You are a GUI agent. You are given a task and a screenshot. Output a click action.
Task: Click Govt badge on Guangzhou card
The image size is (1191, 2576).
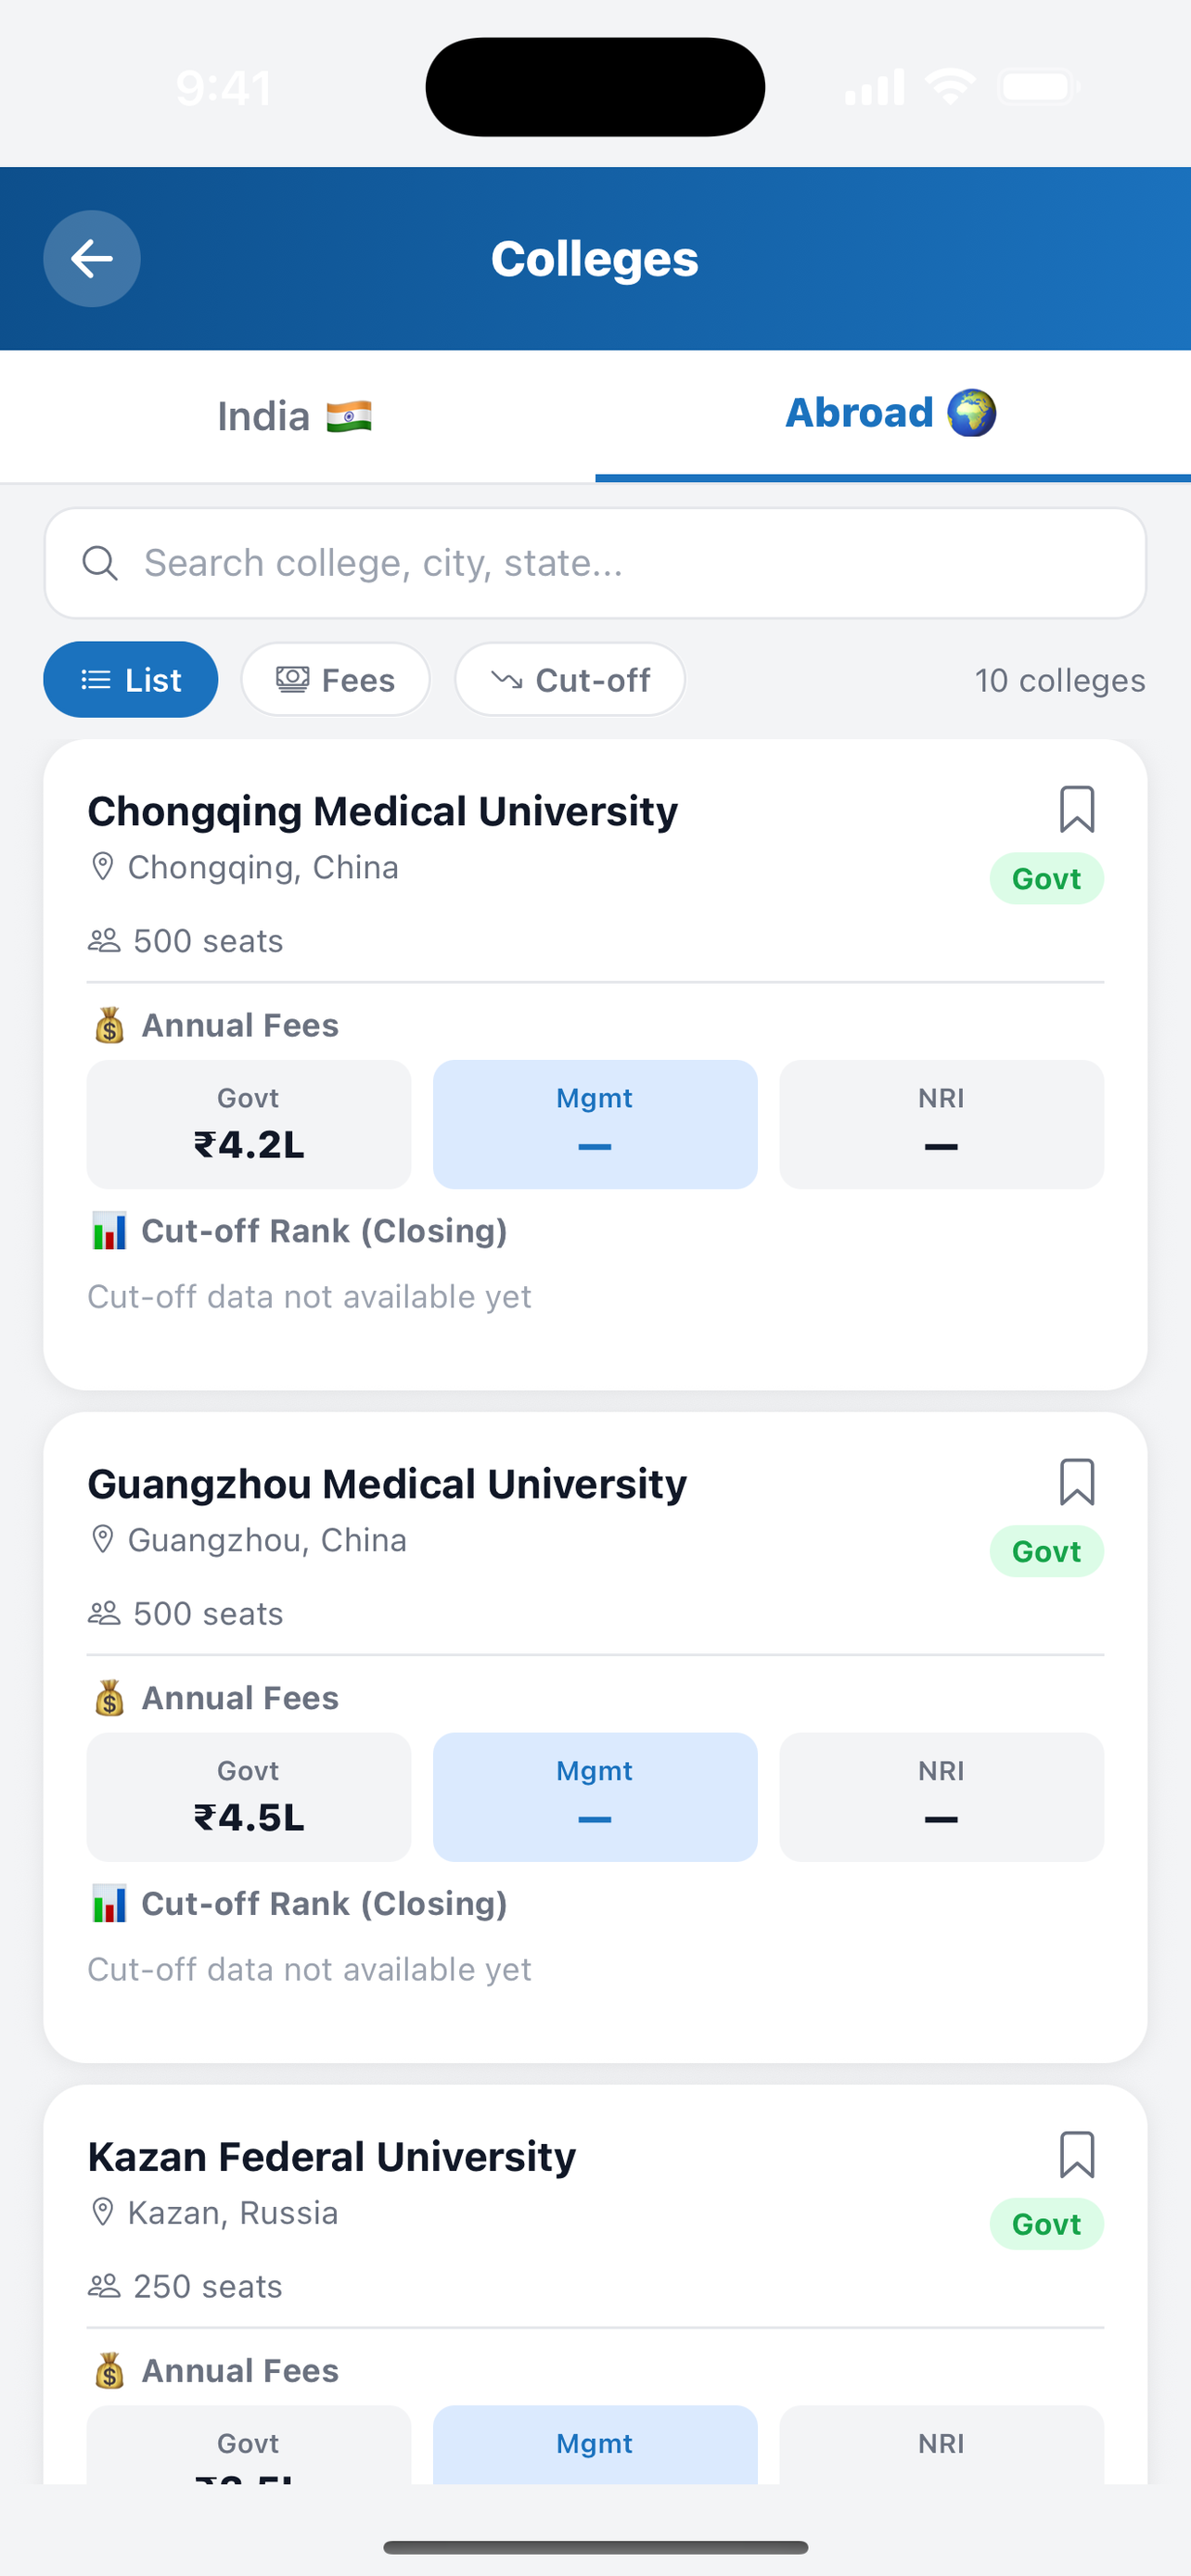coord(1047,1552)
